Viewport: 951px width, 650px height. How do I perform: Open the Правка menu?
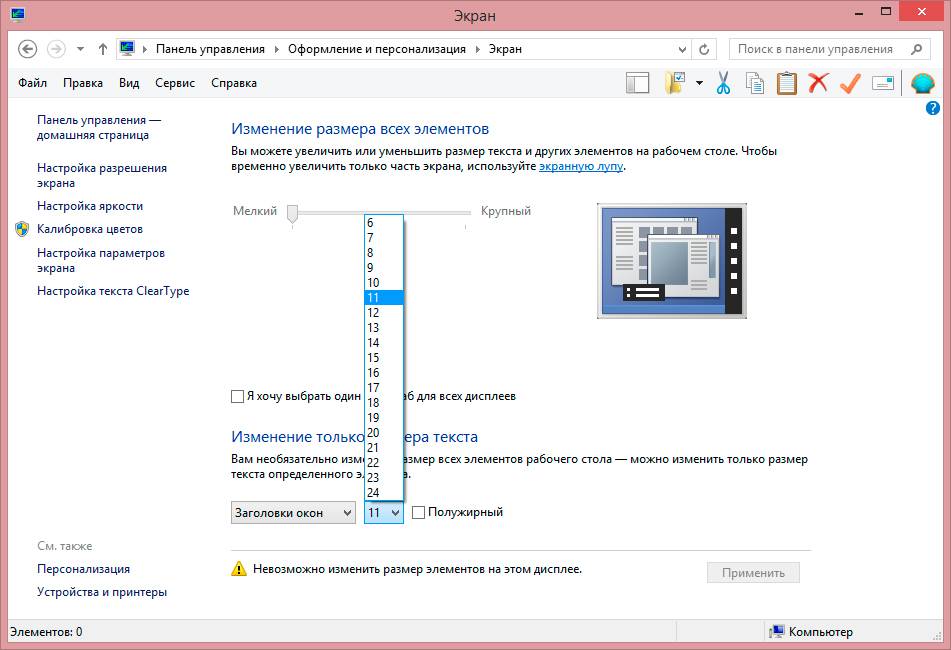[82, 83]
